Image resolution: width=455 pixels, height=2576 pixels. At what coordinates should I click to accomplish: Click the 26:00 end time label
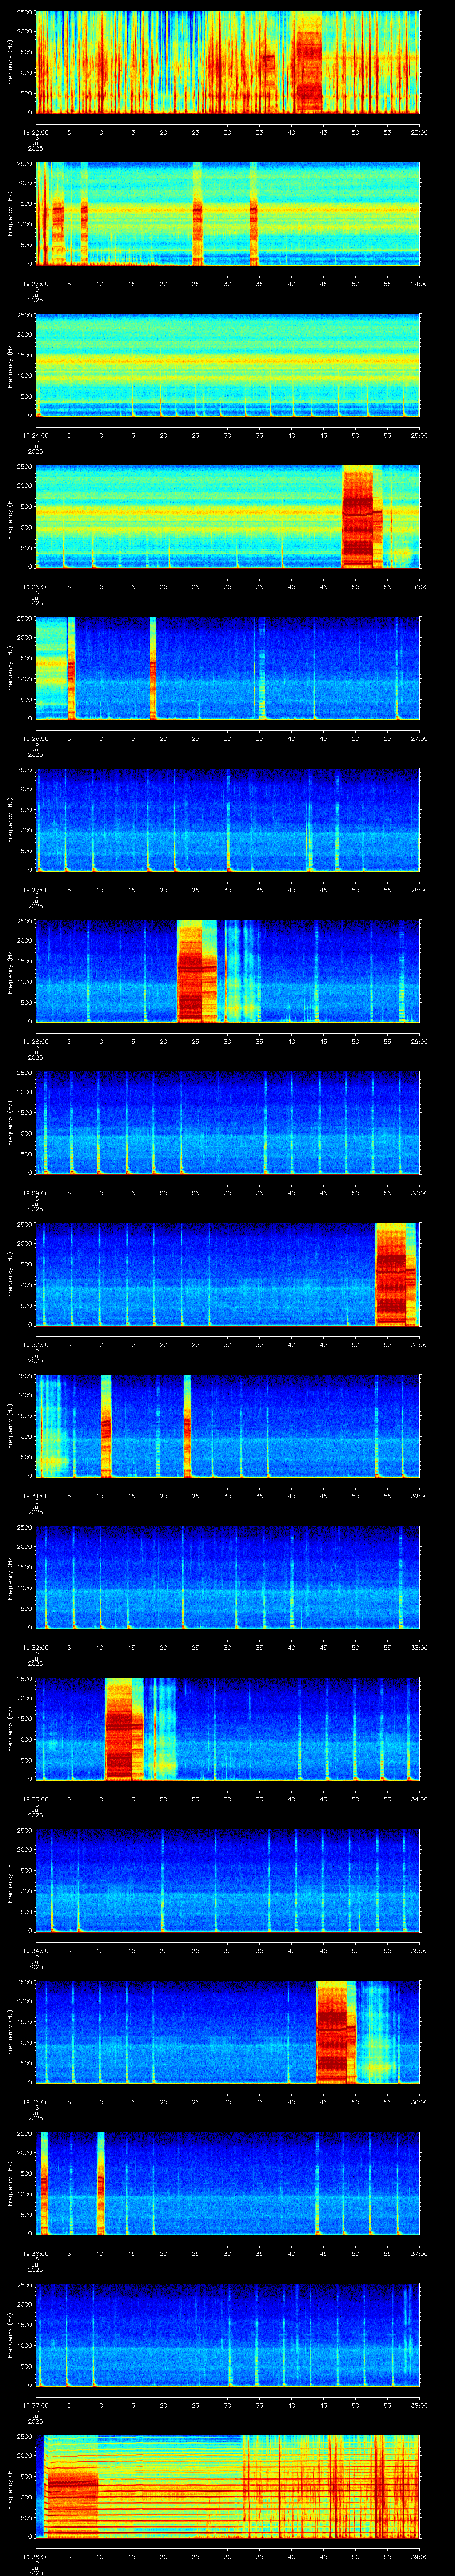click(419, 586)
